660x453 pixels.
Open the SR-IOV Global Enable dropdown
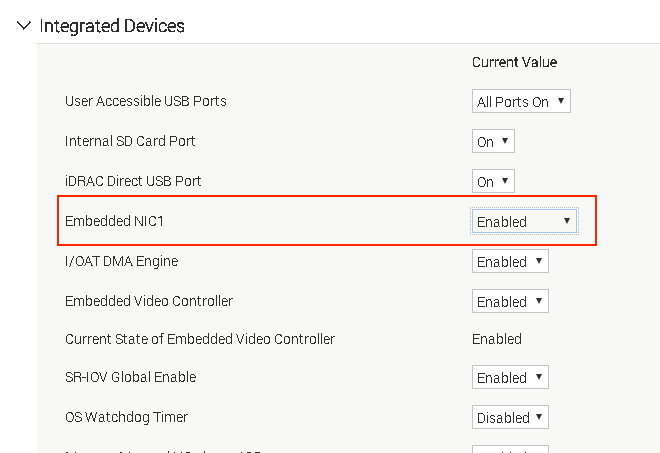point(510,378)
